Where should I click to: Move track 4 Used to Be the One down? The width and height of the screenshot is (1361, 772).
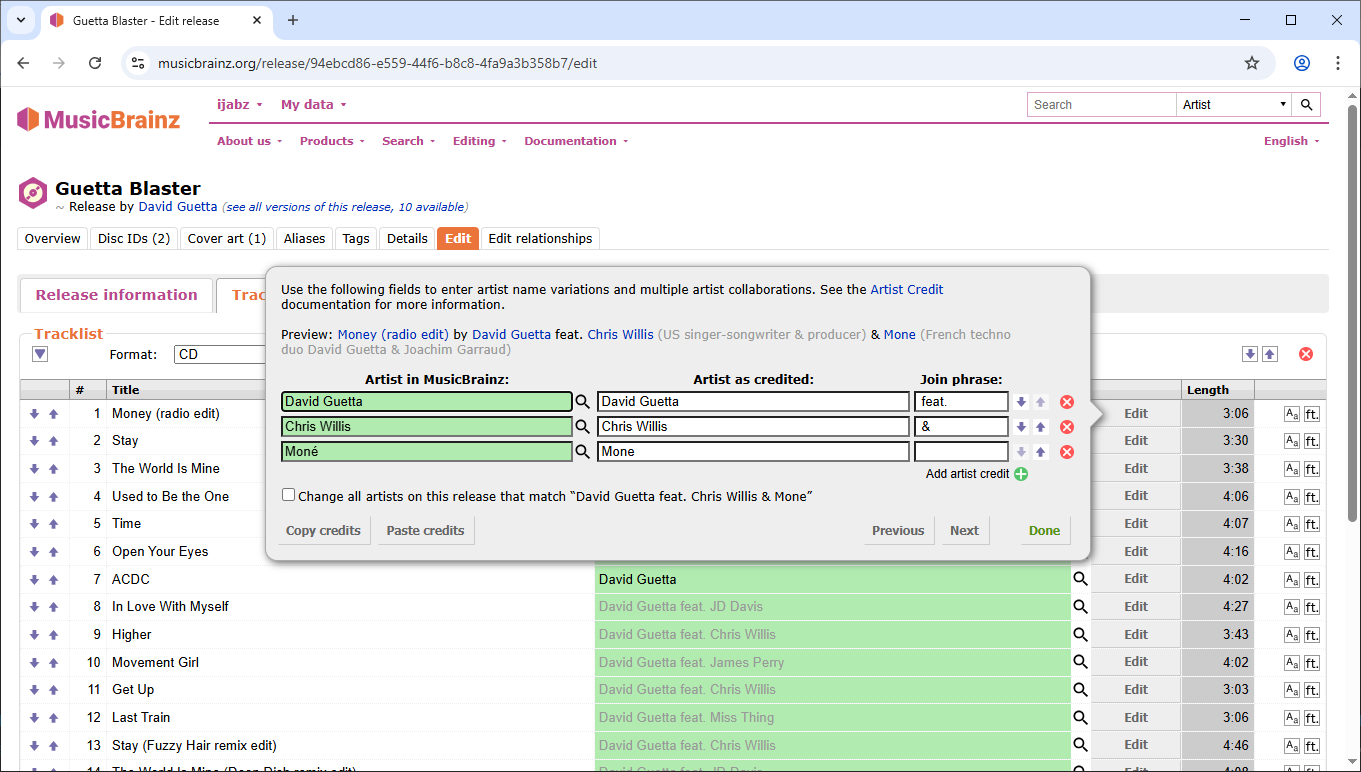coord(35,496)
